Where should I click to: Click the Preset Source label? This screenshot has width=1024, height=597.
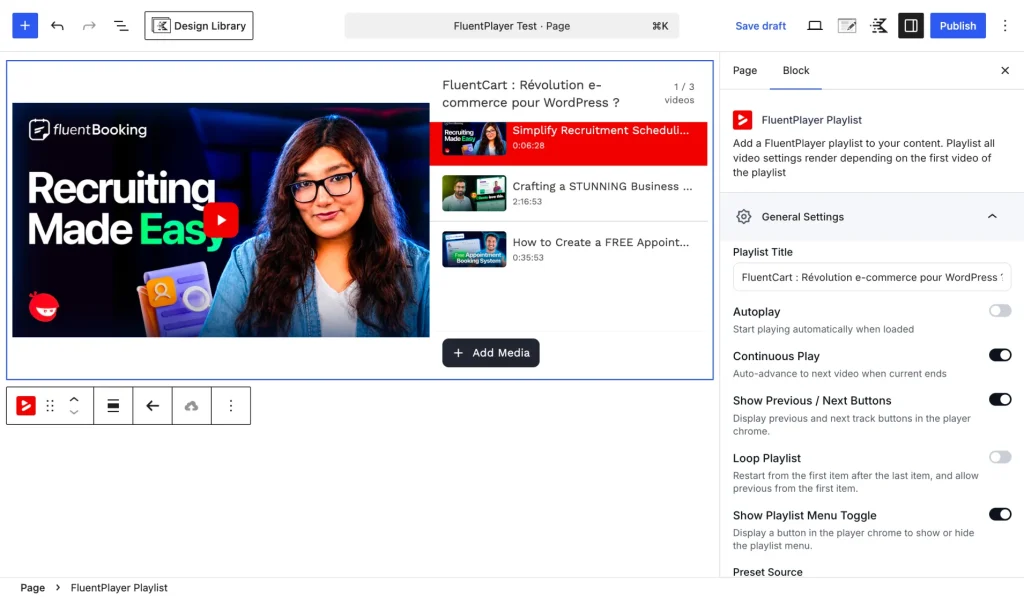click(x=767, y=572)
